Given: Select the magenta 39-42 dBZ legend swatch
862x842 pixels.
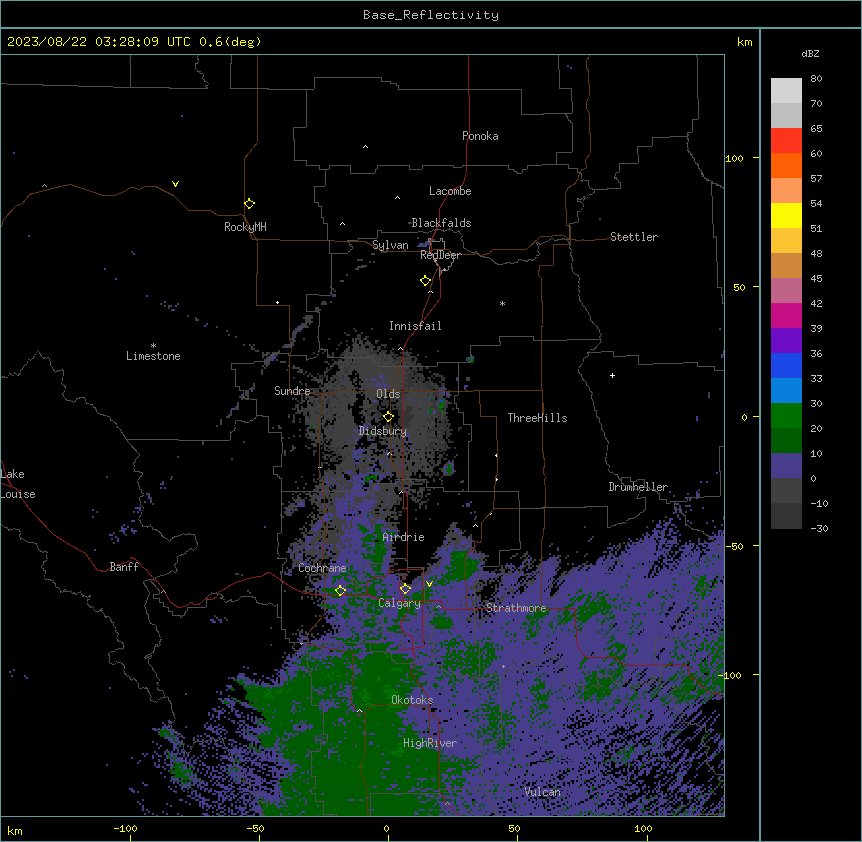Looking at the screenshot, I should [786, 315].
